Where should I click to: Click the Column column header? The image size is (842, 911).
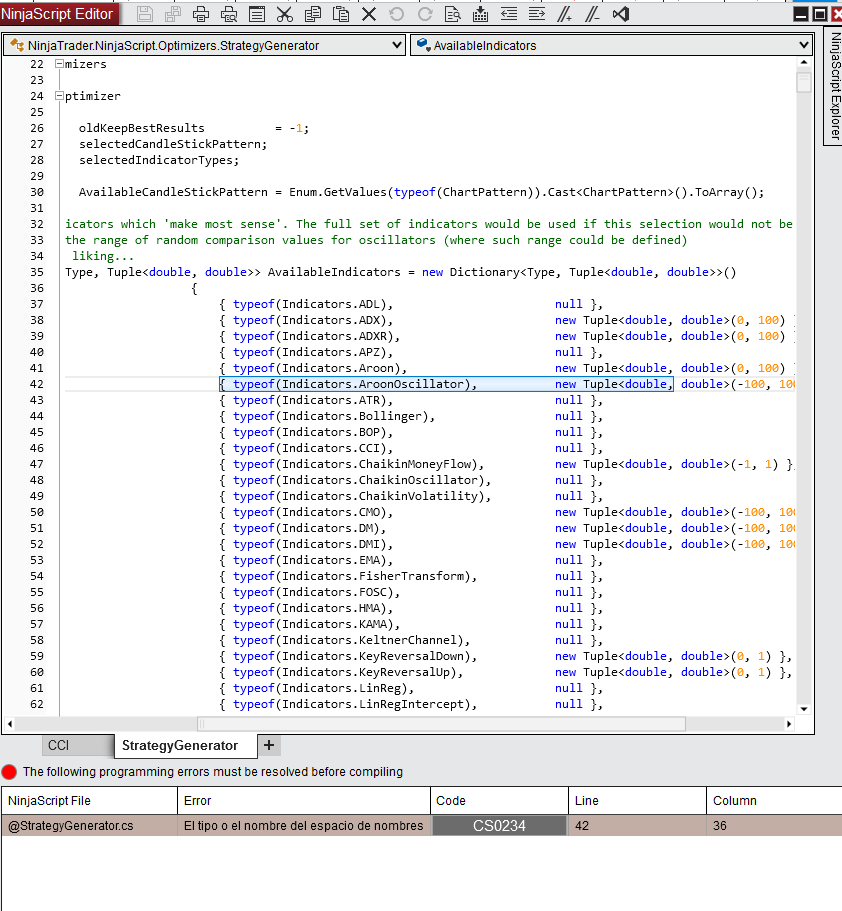point(774,801)
